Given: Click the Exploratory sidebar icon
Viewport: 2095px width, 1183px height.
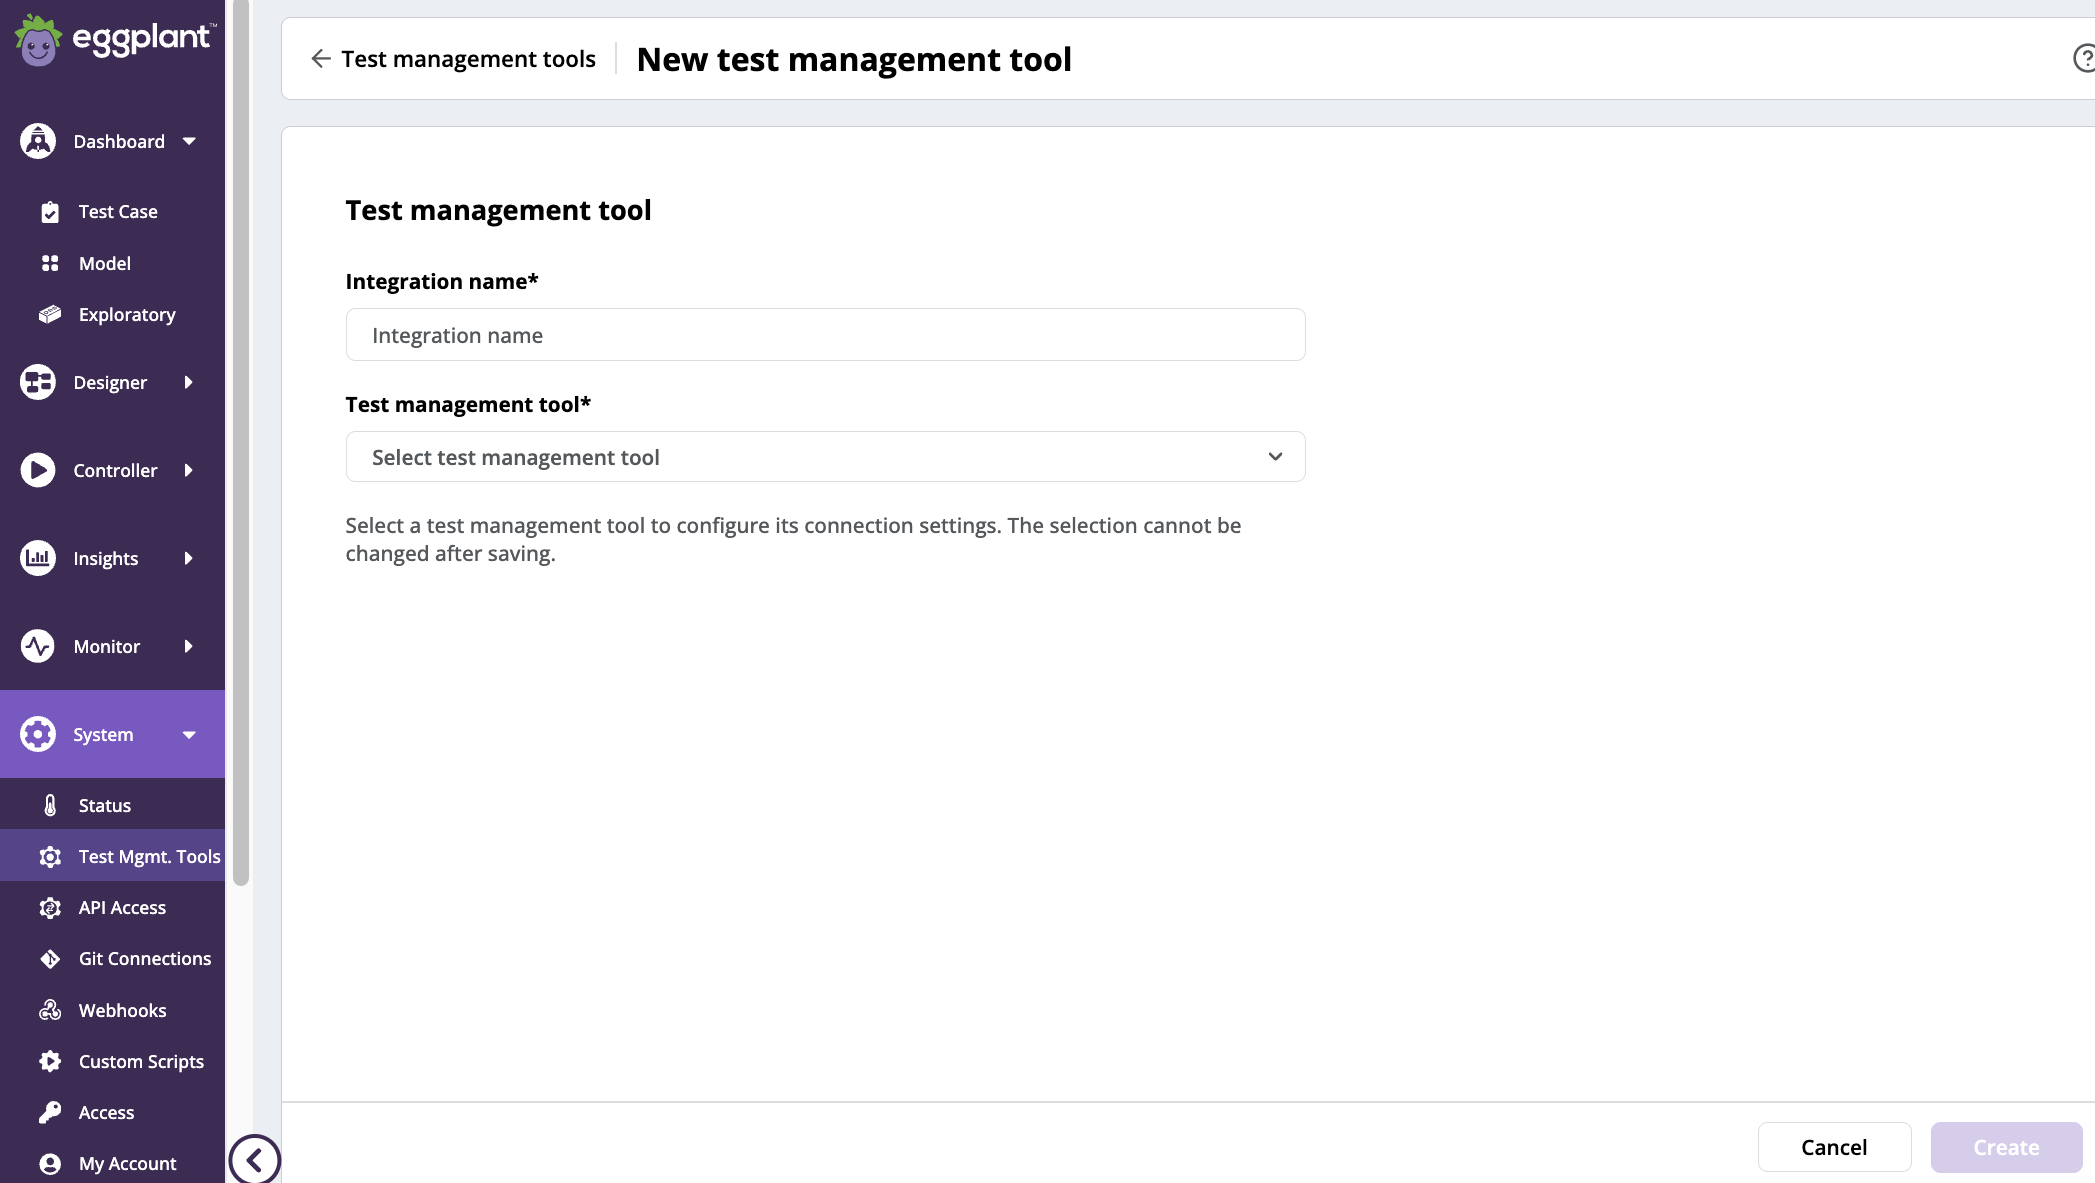Looking at the screenshot, I should click(50, 314).
